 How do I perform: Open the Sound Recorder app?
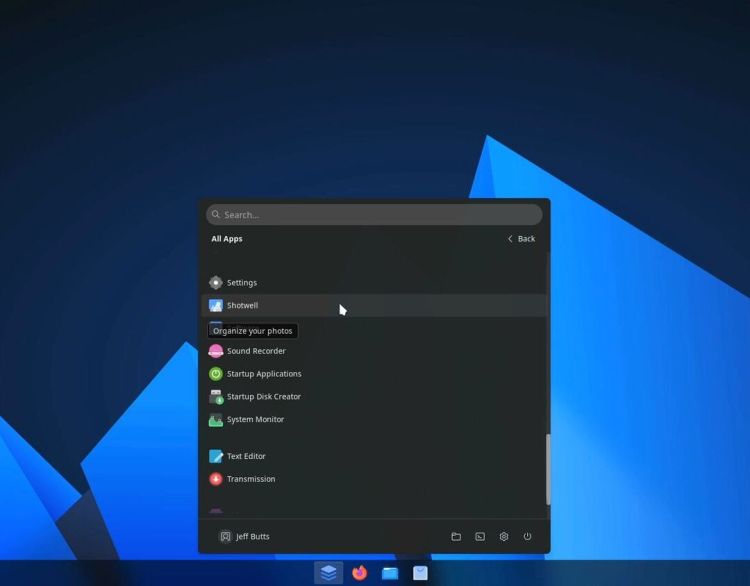click(x=256, y=352)
